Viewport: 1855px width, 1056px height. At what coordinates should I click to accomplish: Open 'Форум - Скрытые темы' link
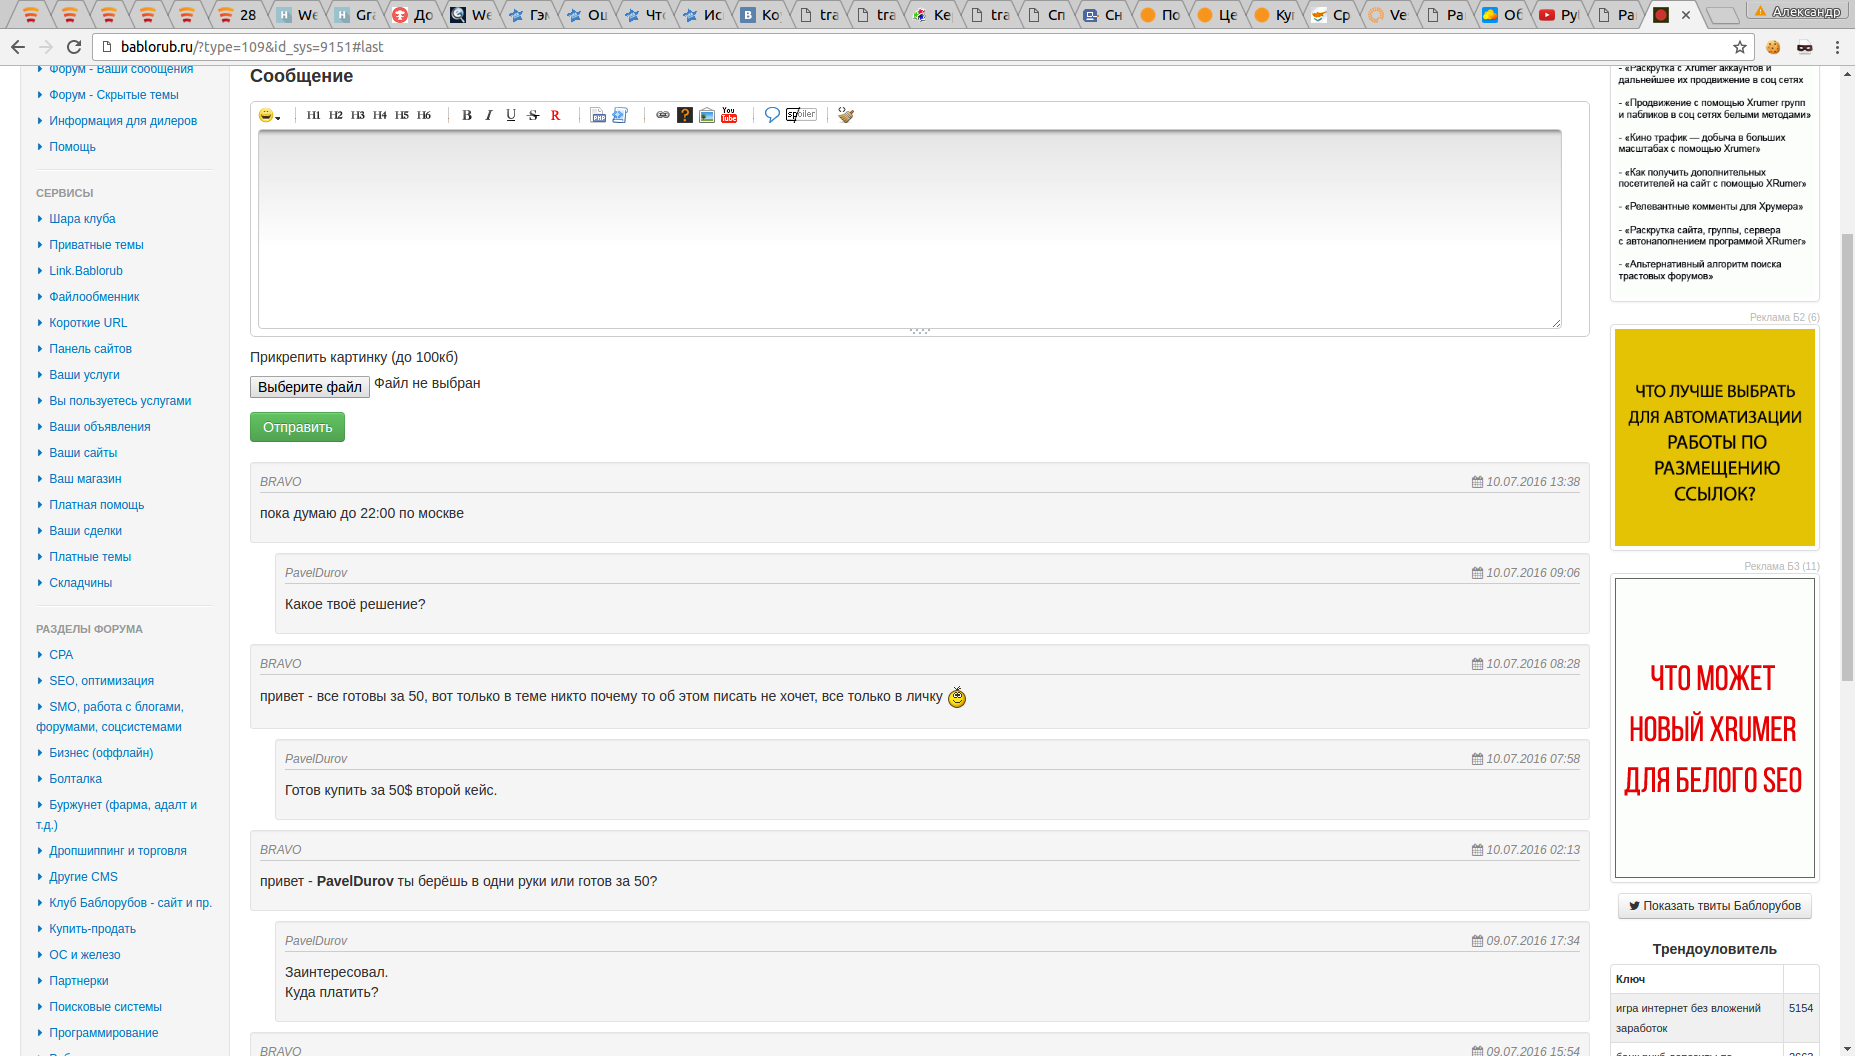pos(114,95)
